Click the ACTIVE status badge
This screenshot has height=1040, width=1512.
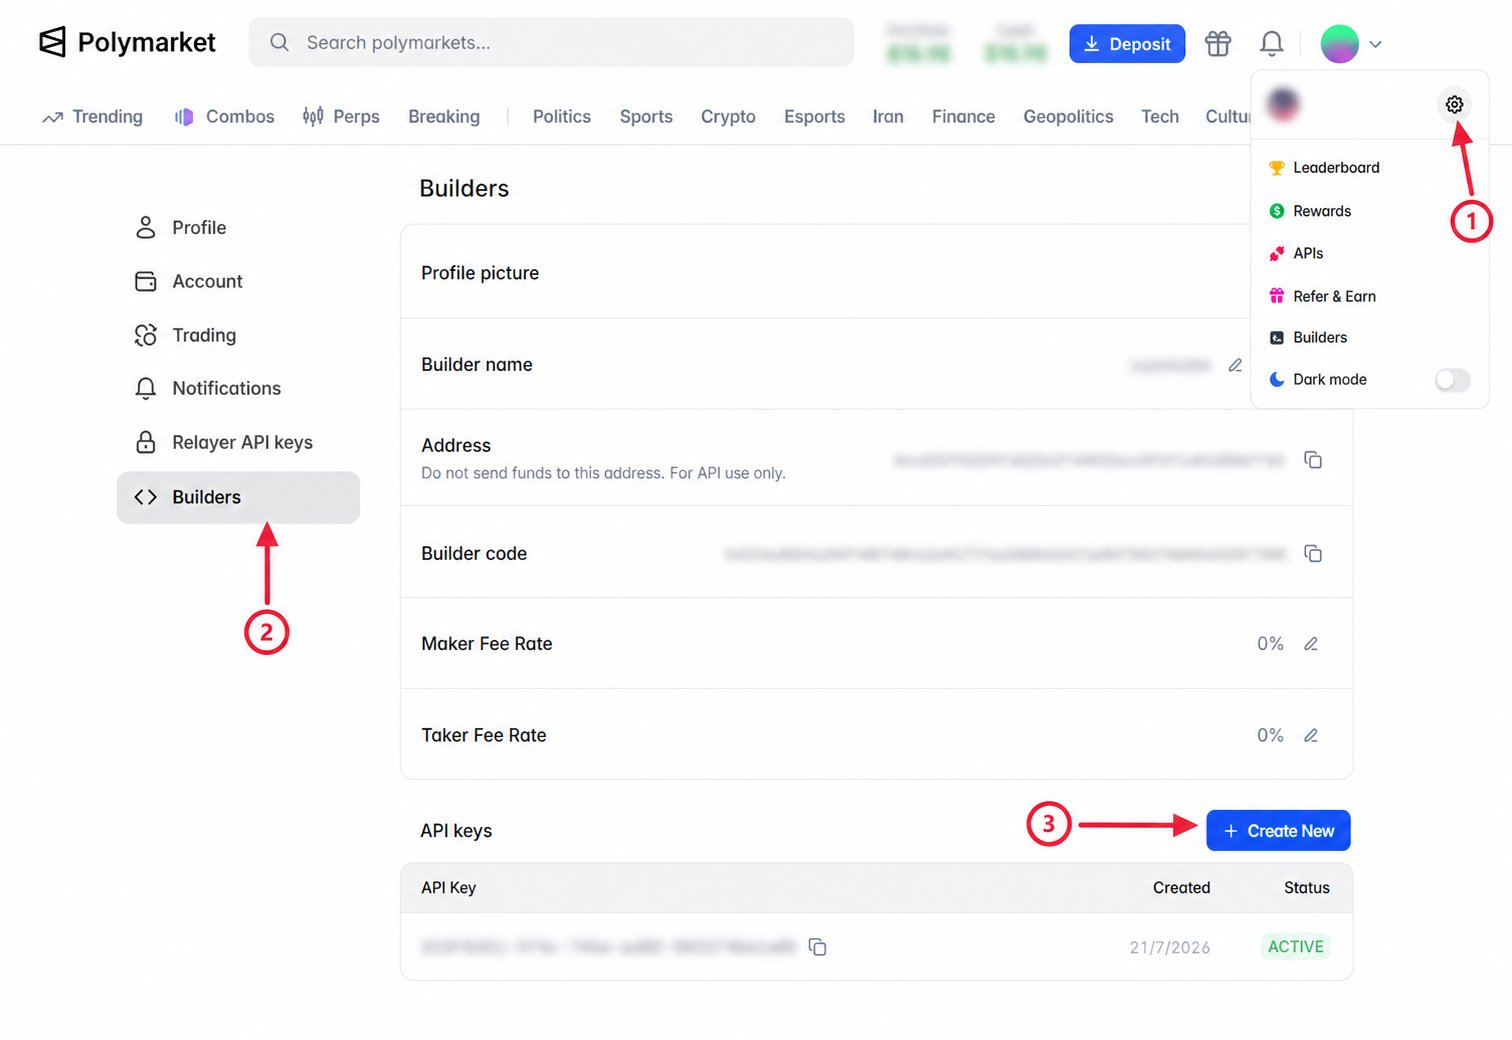(1295, 947)
